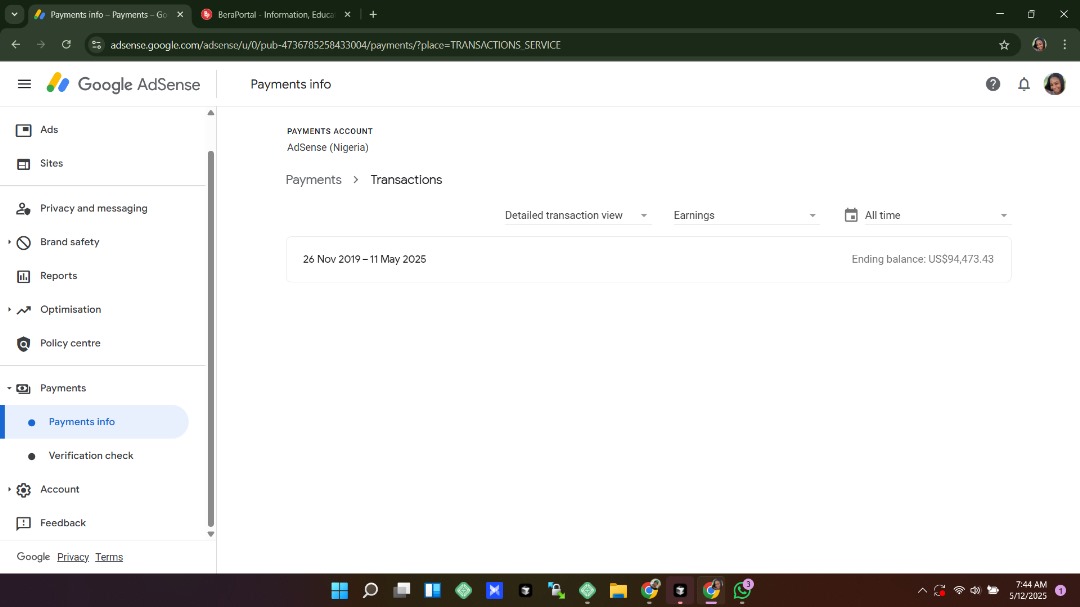Open WhatsApp from the taskbar
Screen dimensions: 1080x607
(742, 590)
